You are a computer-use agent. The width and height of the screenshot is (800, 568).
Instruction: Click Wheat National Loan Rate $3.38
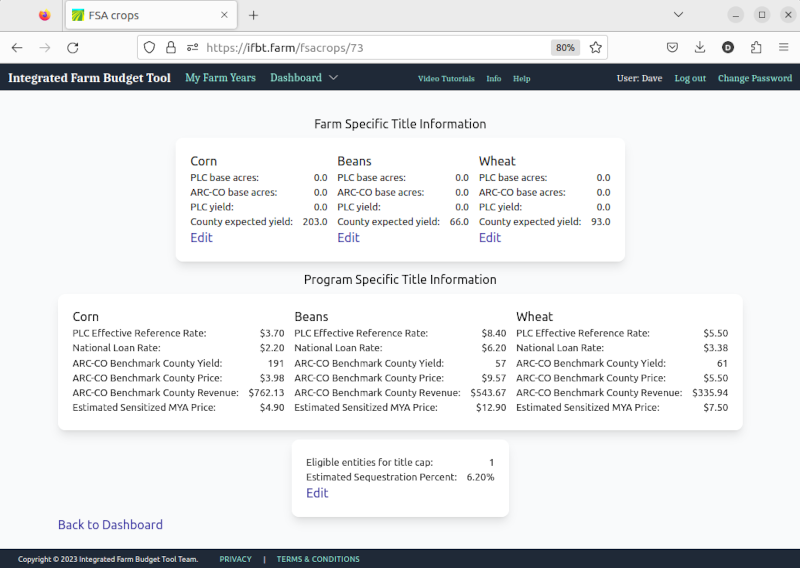tap(716, 348)
